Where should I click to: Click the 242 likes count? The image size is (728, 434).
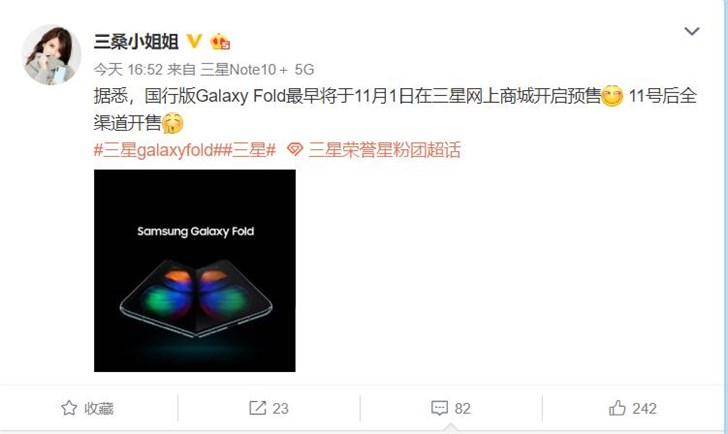(644, 408)
